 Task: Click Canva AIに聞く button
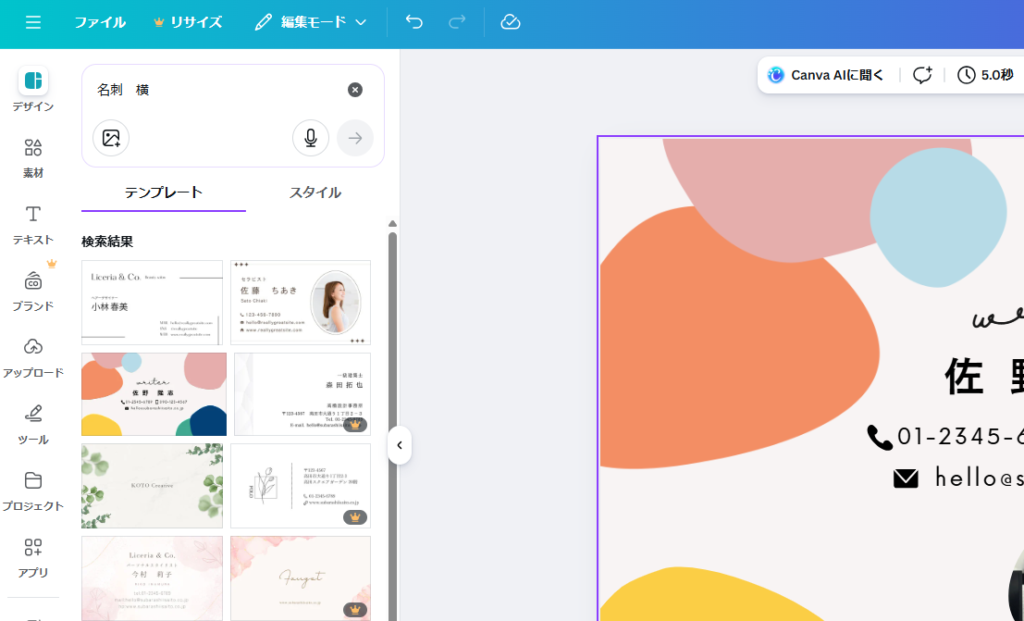tap(826, 75)
